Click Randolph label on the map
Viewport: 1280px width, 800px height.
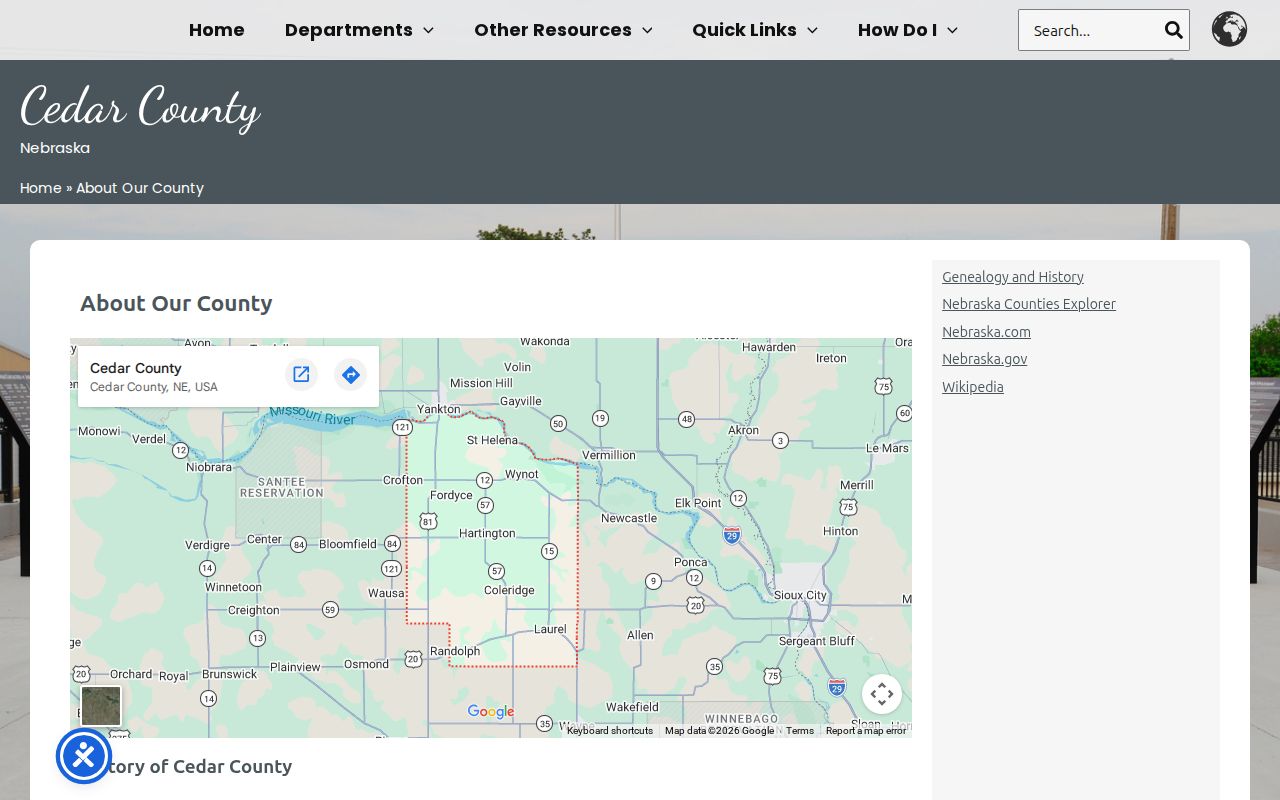click(x=455, y=651)
